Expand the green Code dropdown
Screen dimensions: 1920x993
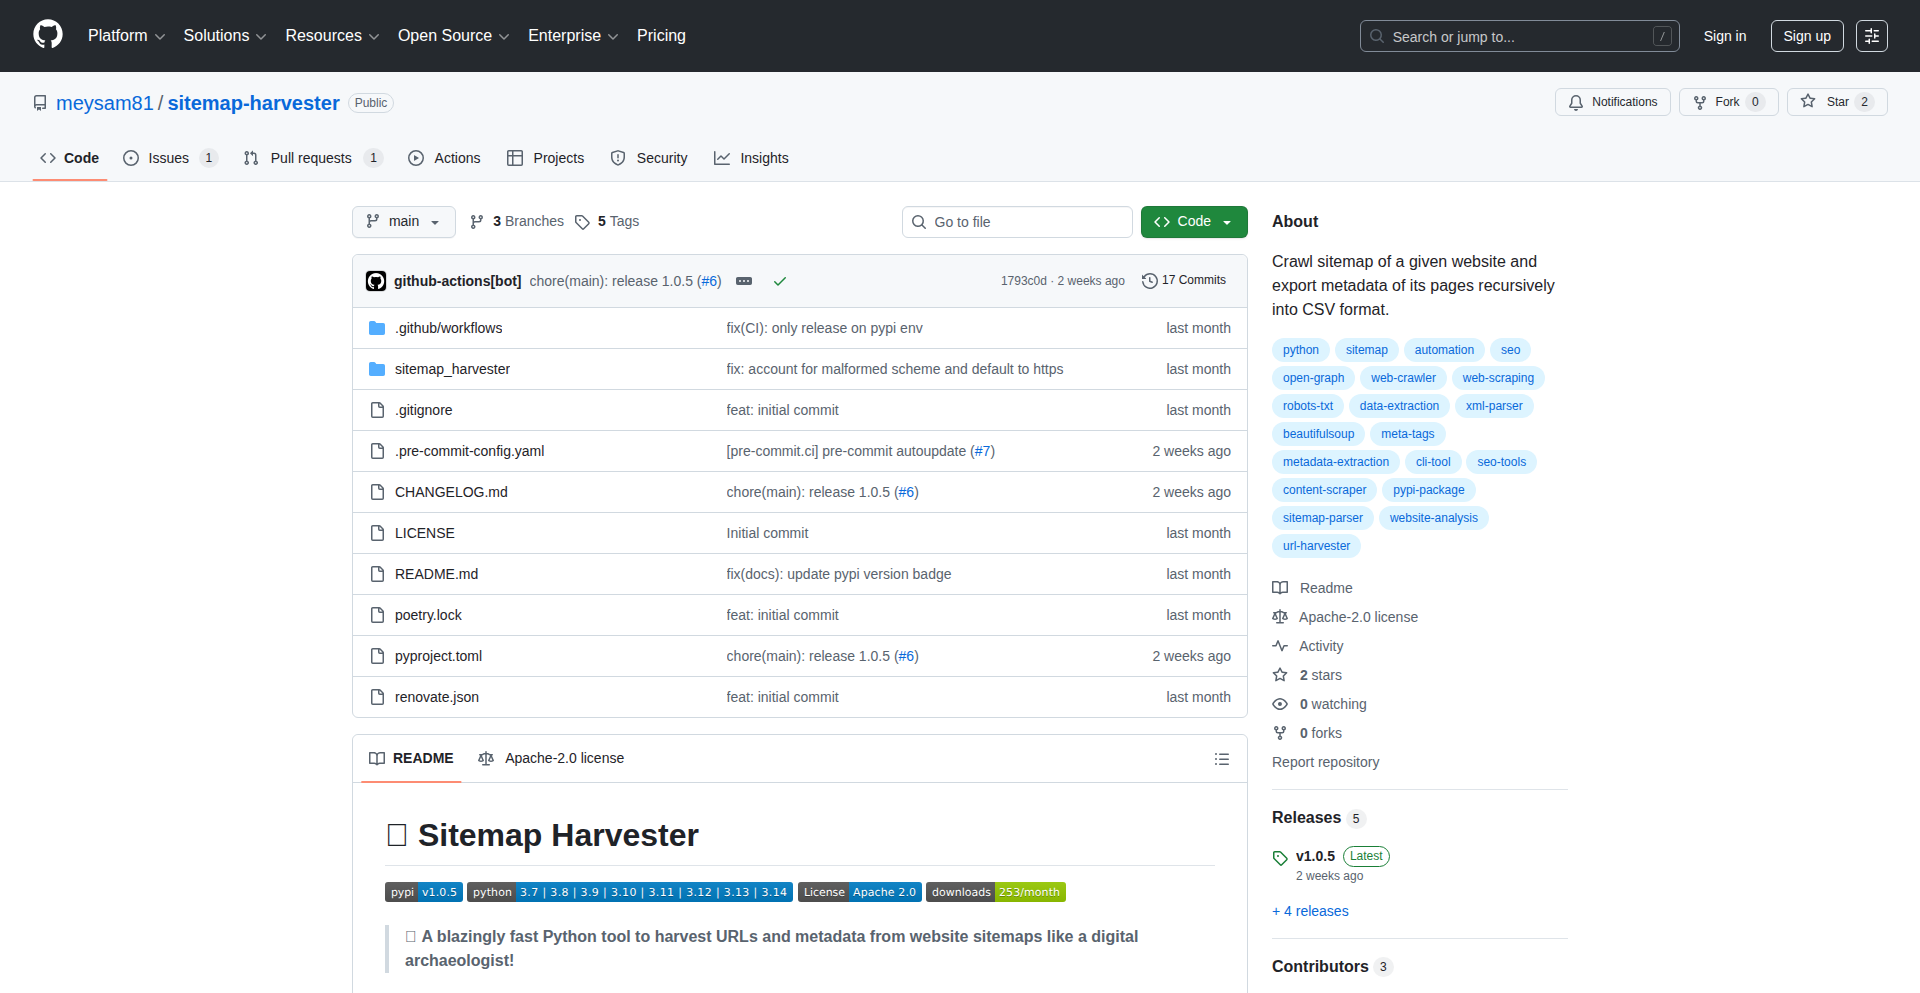(x=1193, y=222)
